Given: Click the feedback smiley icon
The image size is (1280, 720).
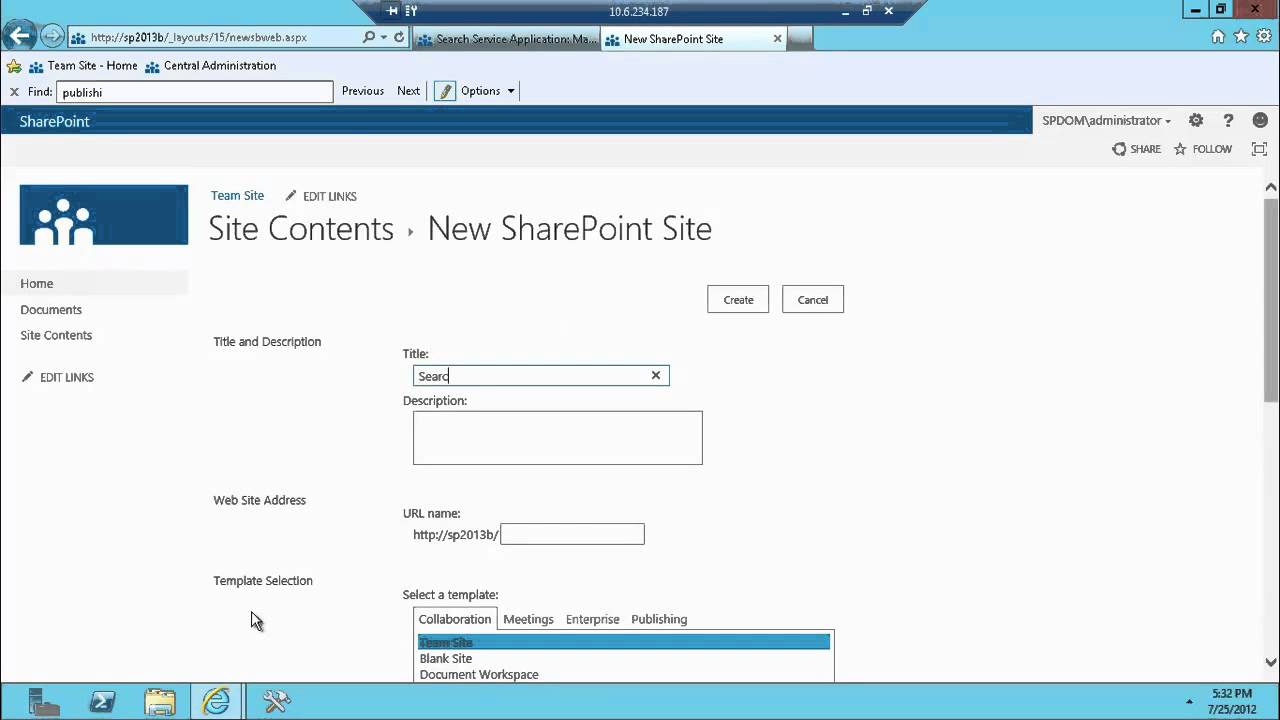Looking at the screenshot, I should (x=1260, y=120).
